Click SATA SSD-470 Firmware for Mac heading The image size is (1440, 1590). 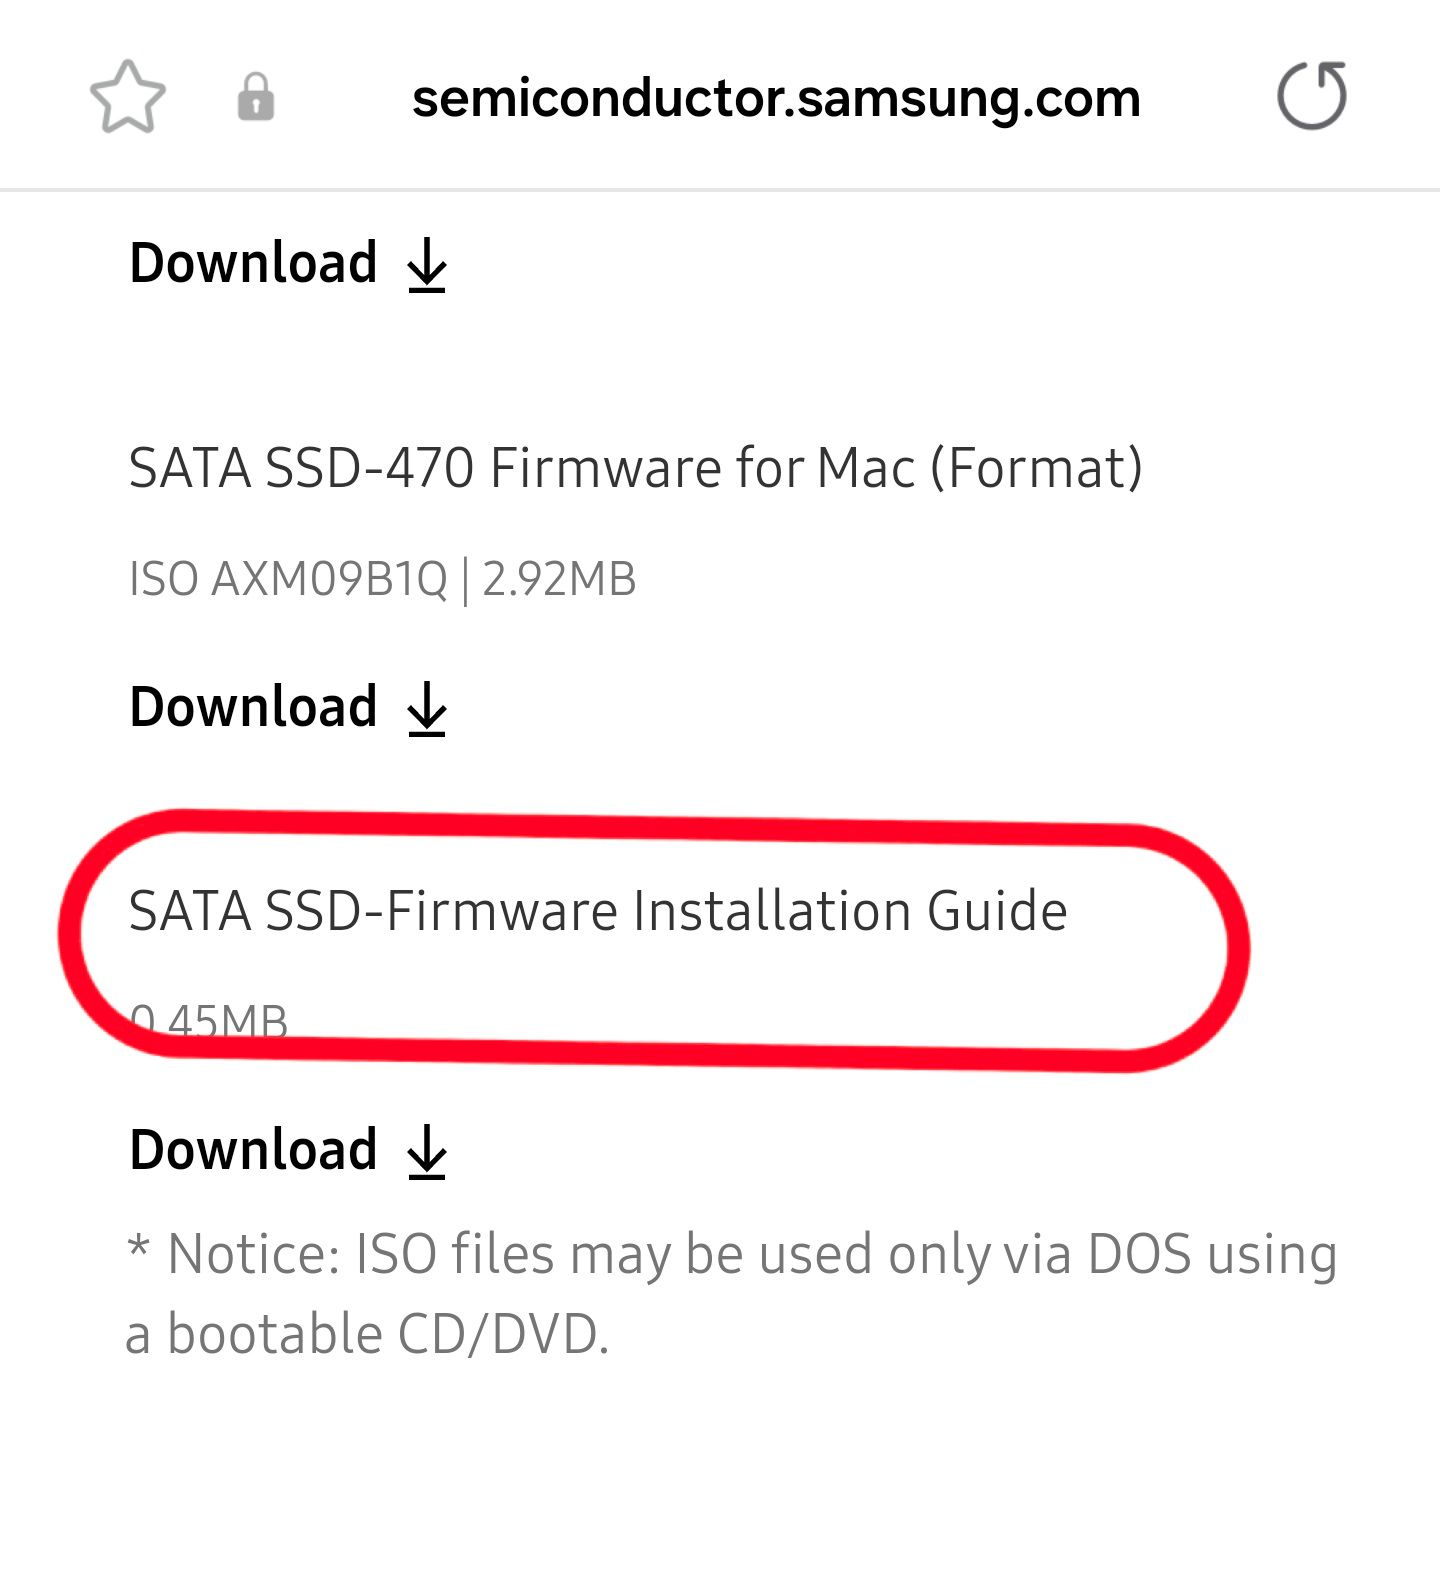pos(636,468)
